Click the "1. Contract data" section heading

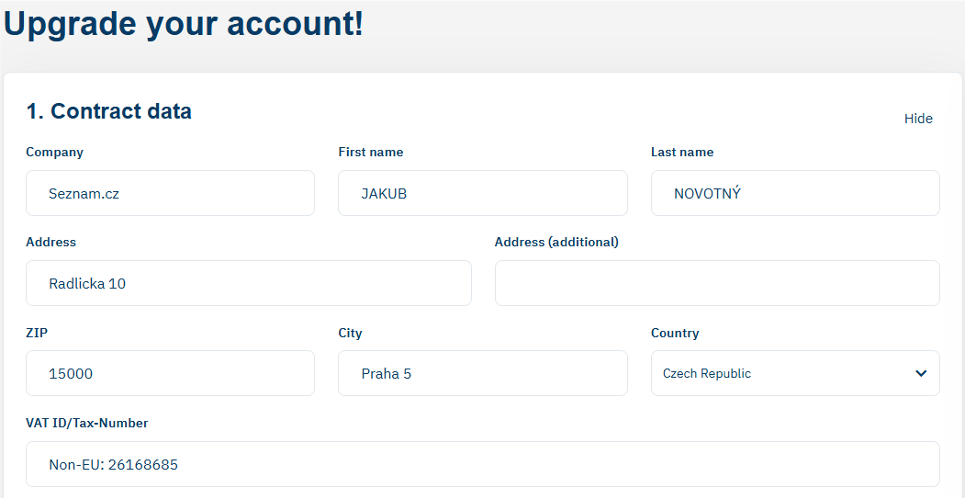[x=109, y=111]
